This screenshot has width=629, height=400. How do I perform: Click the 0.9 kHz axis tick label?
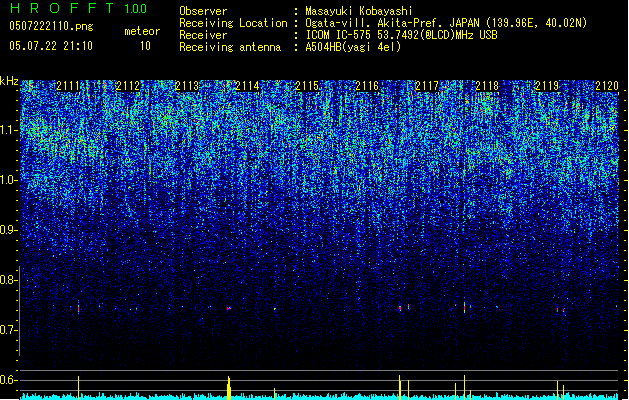point(8,230)
